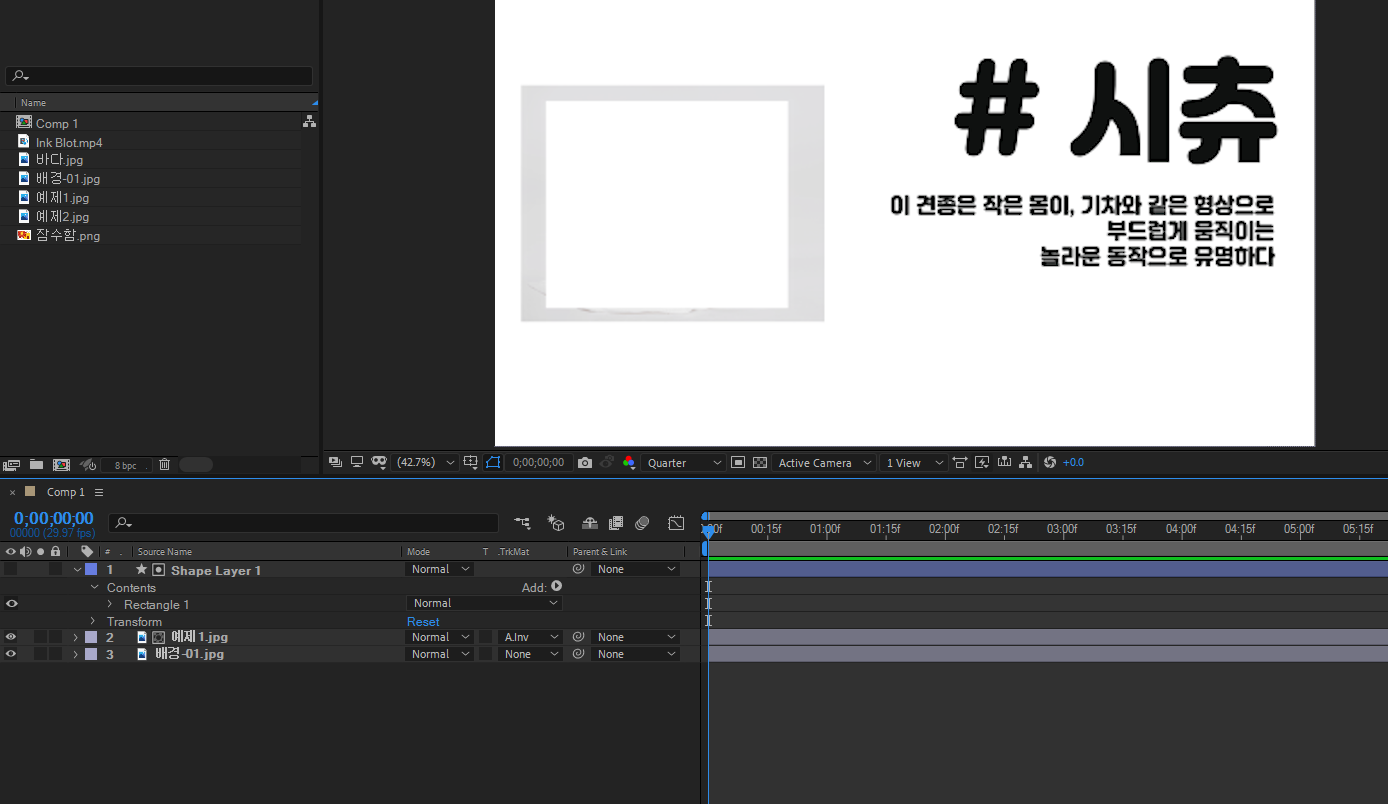Take a snapshot with the camera icon
This screenshot has height=804, width=1388.
(585, 463)
